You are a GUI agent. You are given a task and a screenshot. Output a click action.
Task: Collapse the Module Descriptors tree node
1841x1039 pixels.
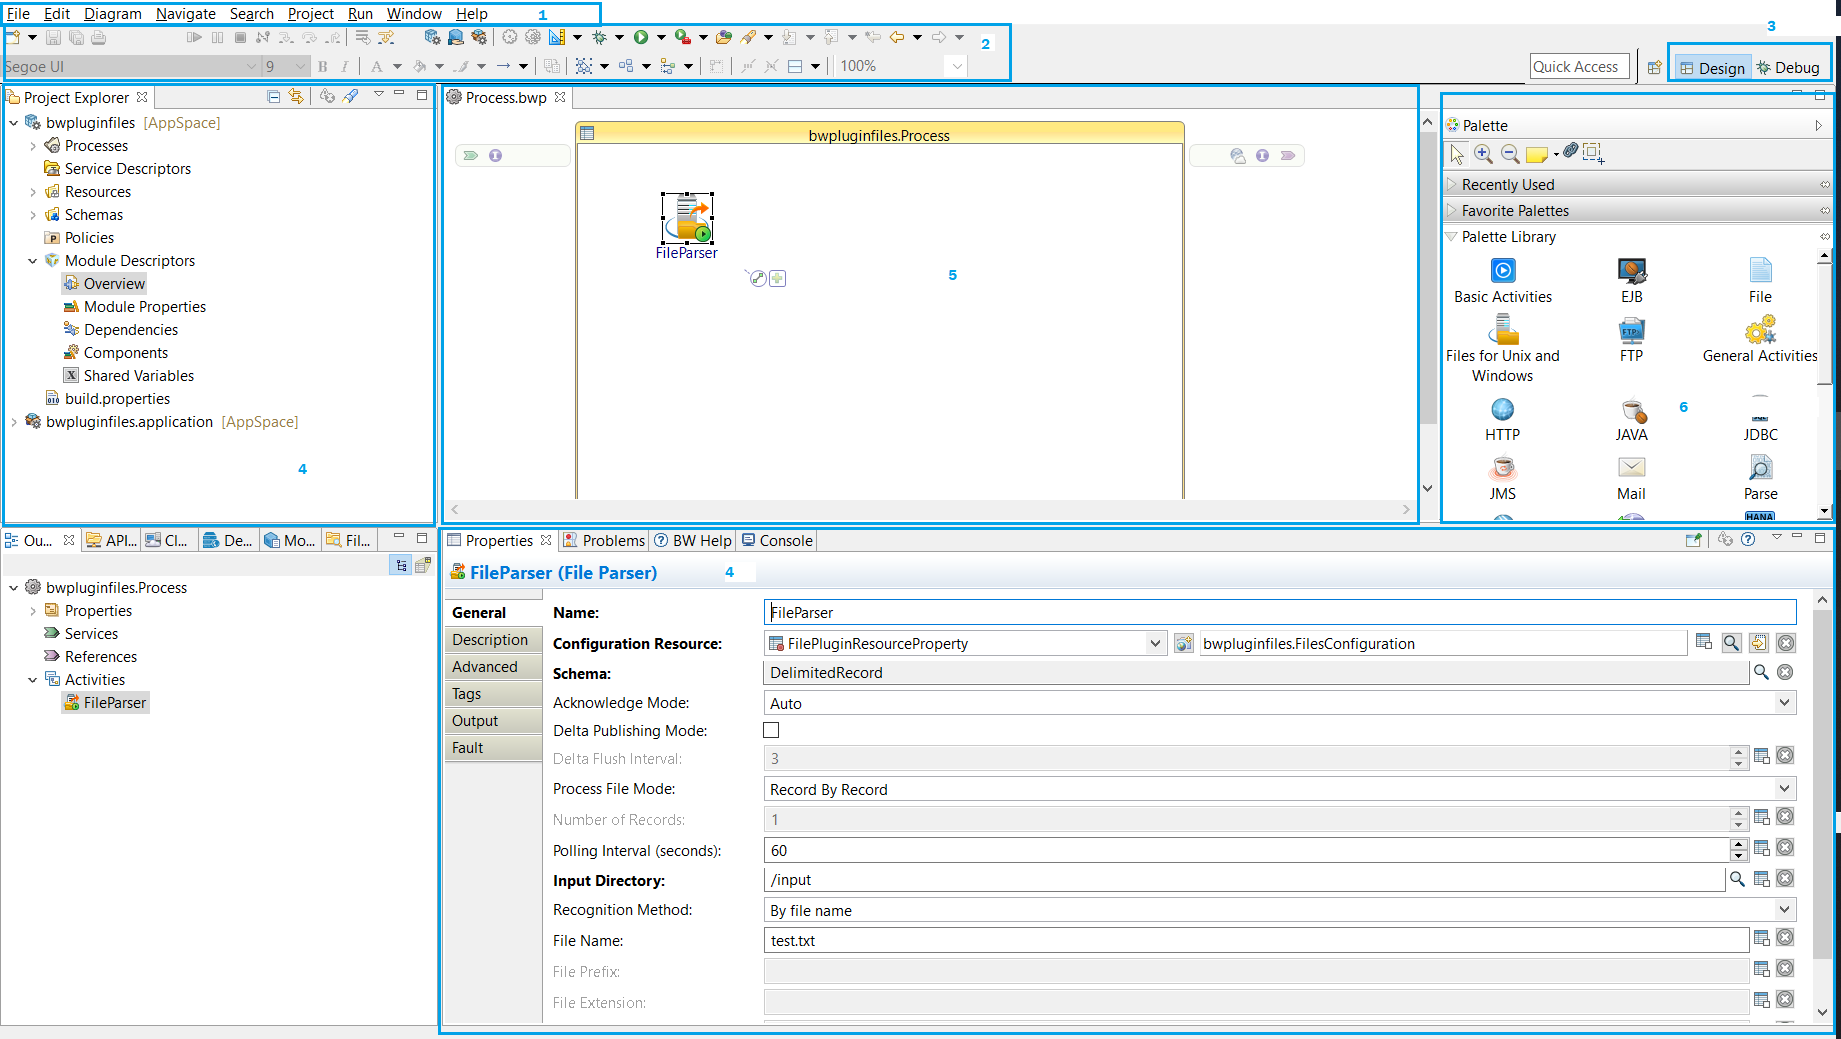(33, 261)
